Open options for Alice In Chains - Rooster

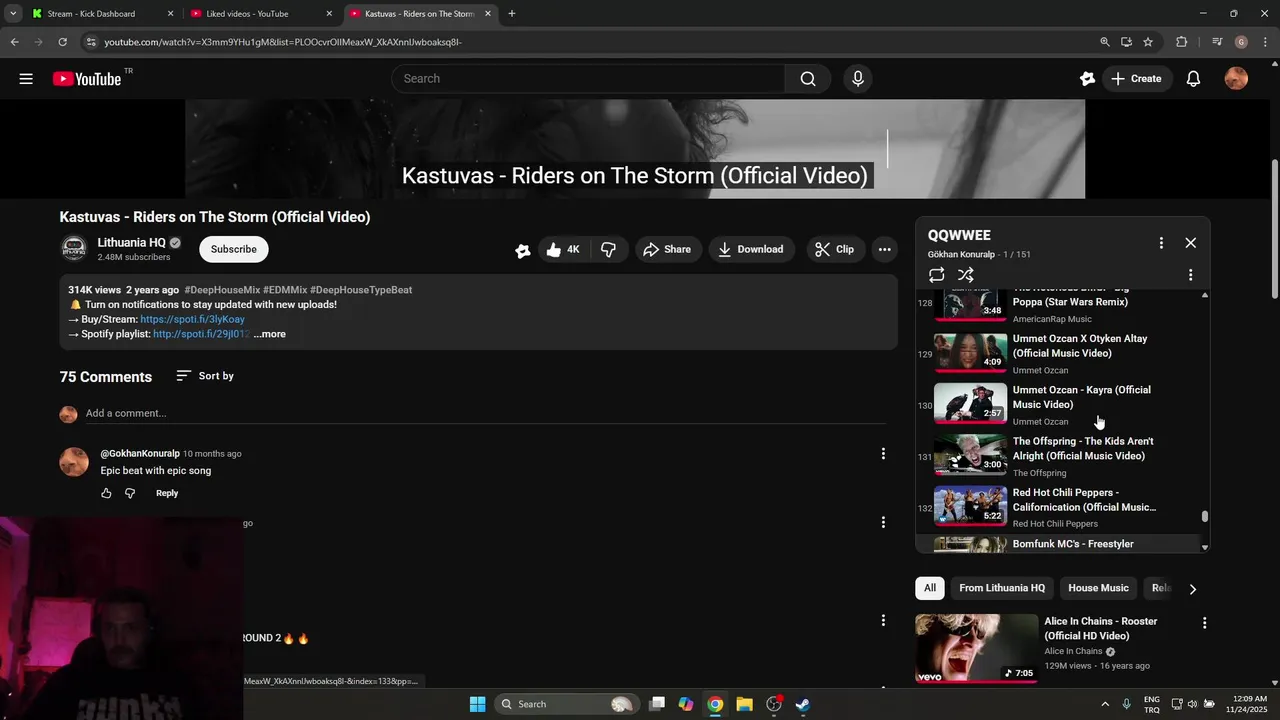1204,623
